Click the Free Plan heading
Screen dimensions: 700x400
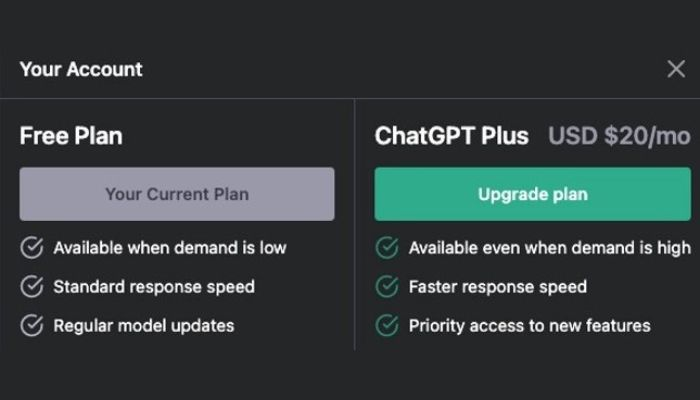pos(71,136)
